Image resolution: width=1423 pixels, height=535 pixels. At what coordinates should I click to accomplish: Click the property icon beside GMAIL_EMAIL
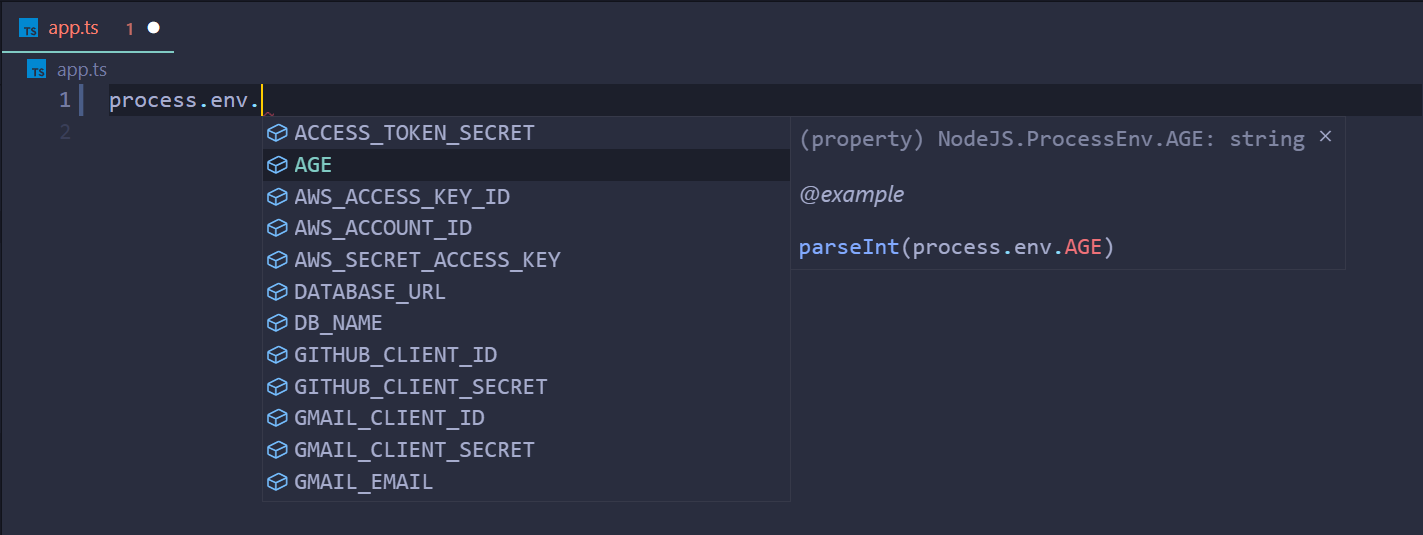pyautogui.click(x=277, y=482)
